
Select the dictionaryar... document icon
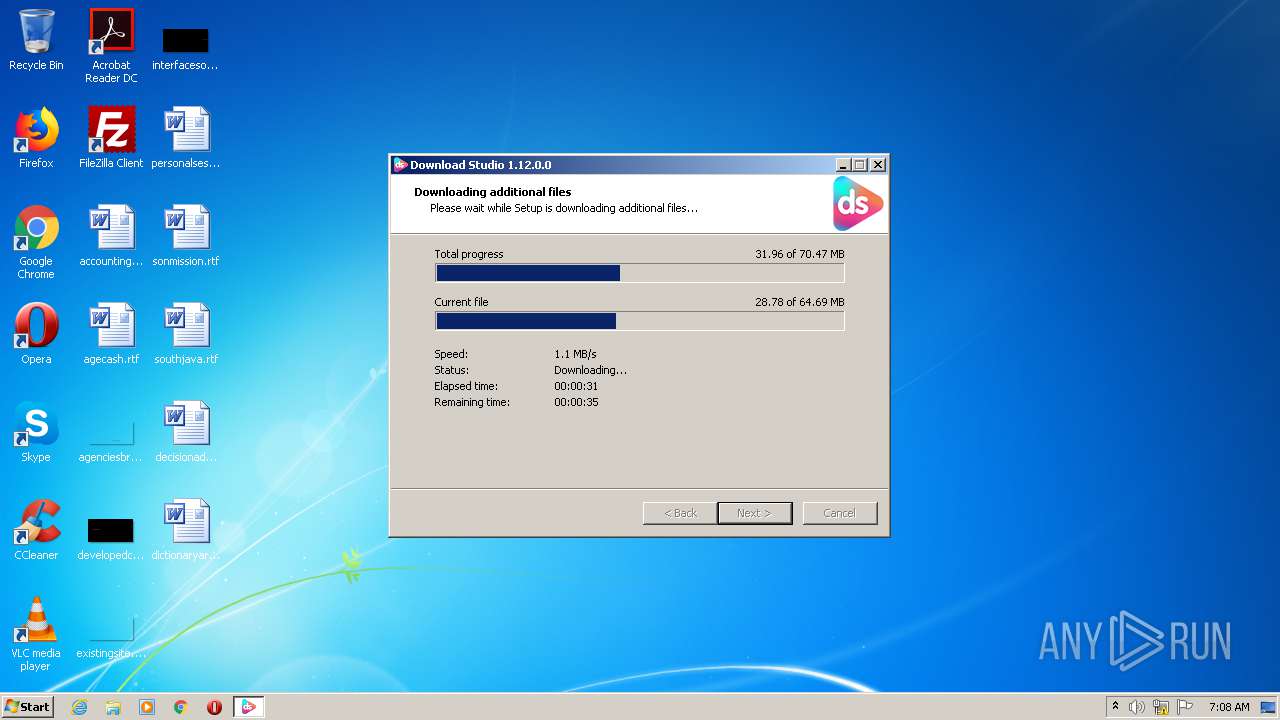tap(186, 531)
